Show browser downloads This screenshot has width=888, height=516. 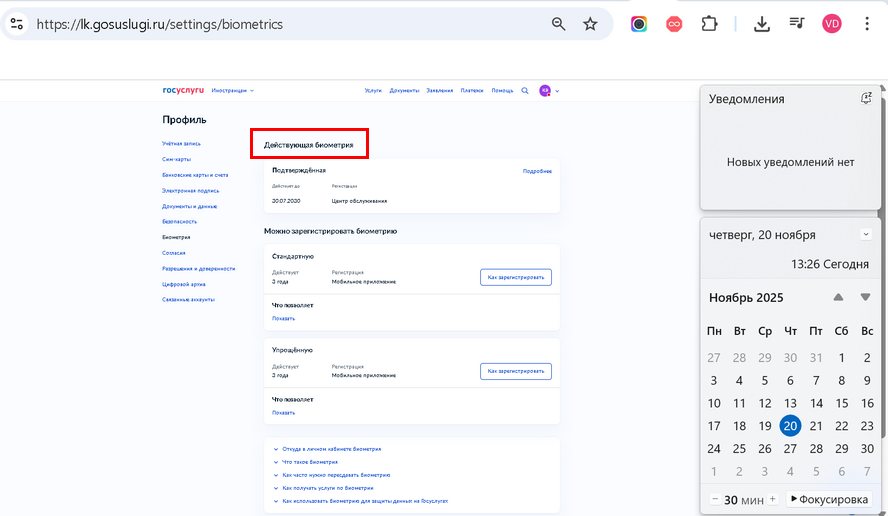(762, 24)
